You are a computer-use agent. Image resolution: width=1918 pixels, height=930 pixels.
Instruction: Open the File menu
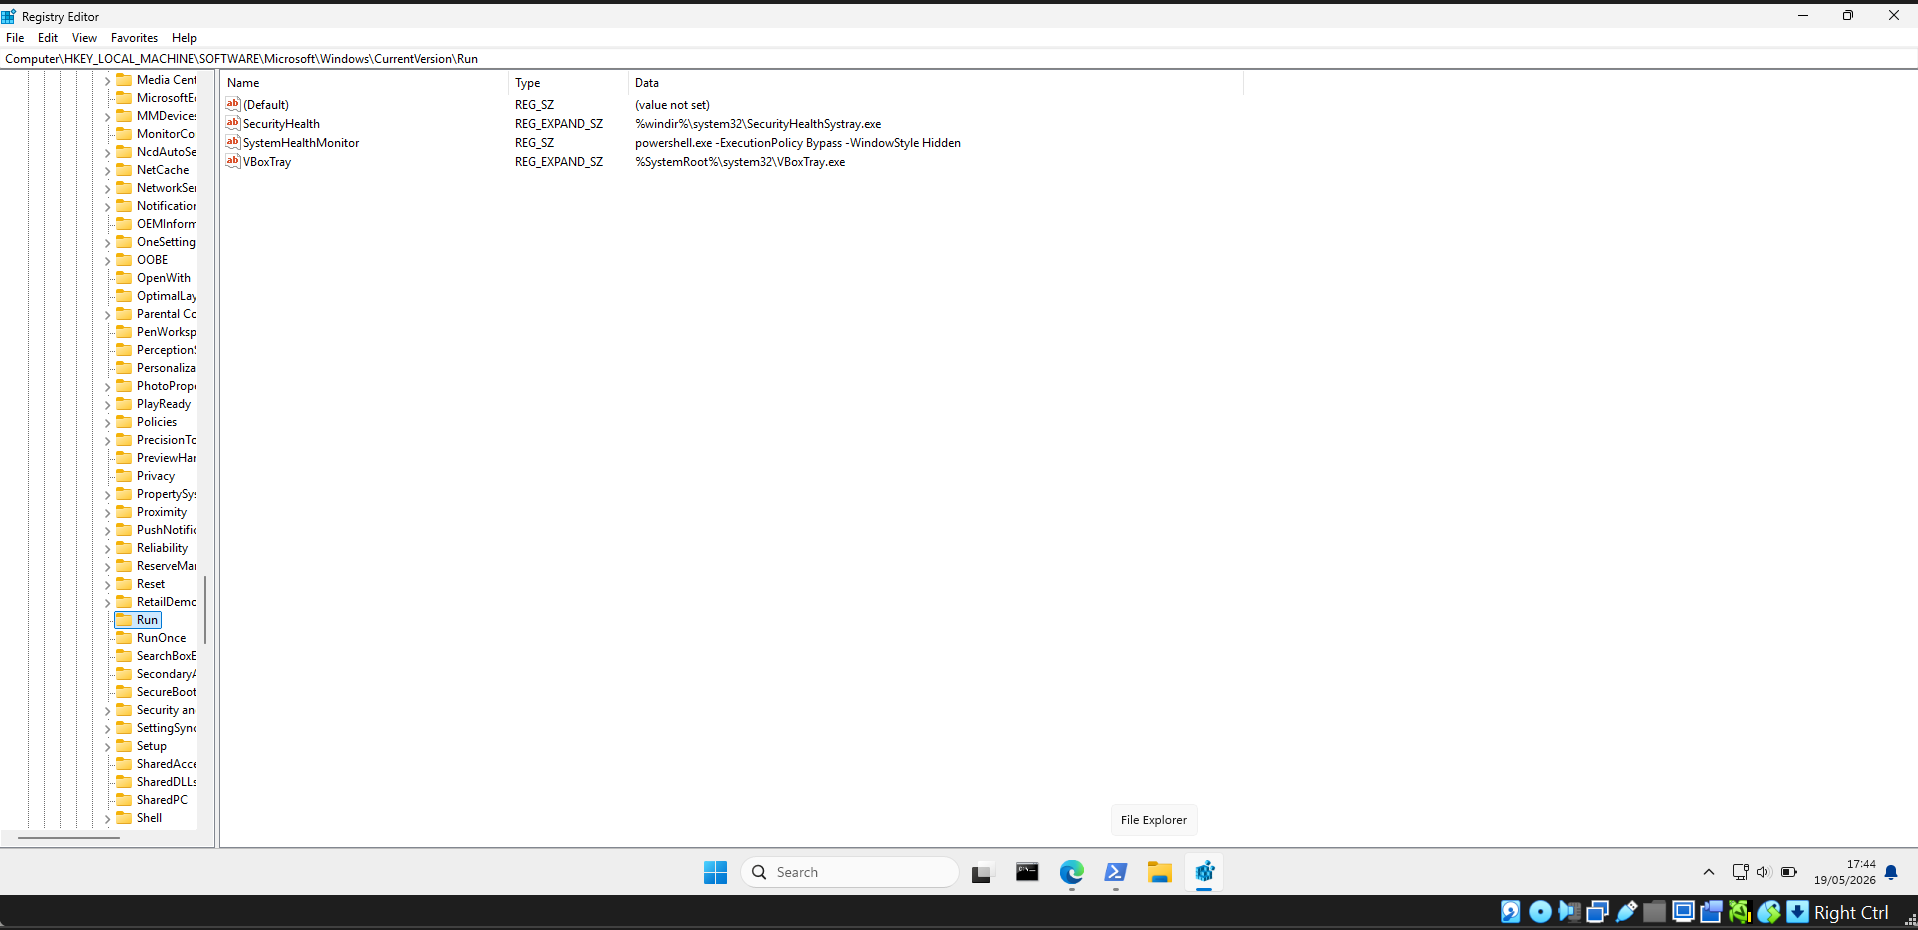pyautogui.click(x=15, y=38)
